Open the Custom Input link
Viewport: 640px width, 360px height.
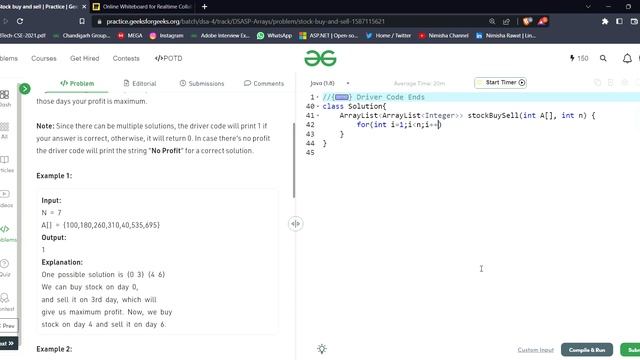point(536,350)
